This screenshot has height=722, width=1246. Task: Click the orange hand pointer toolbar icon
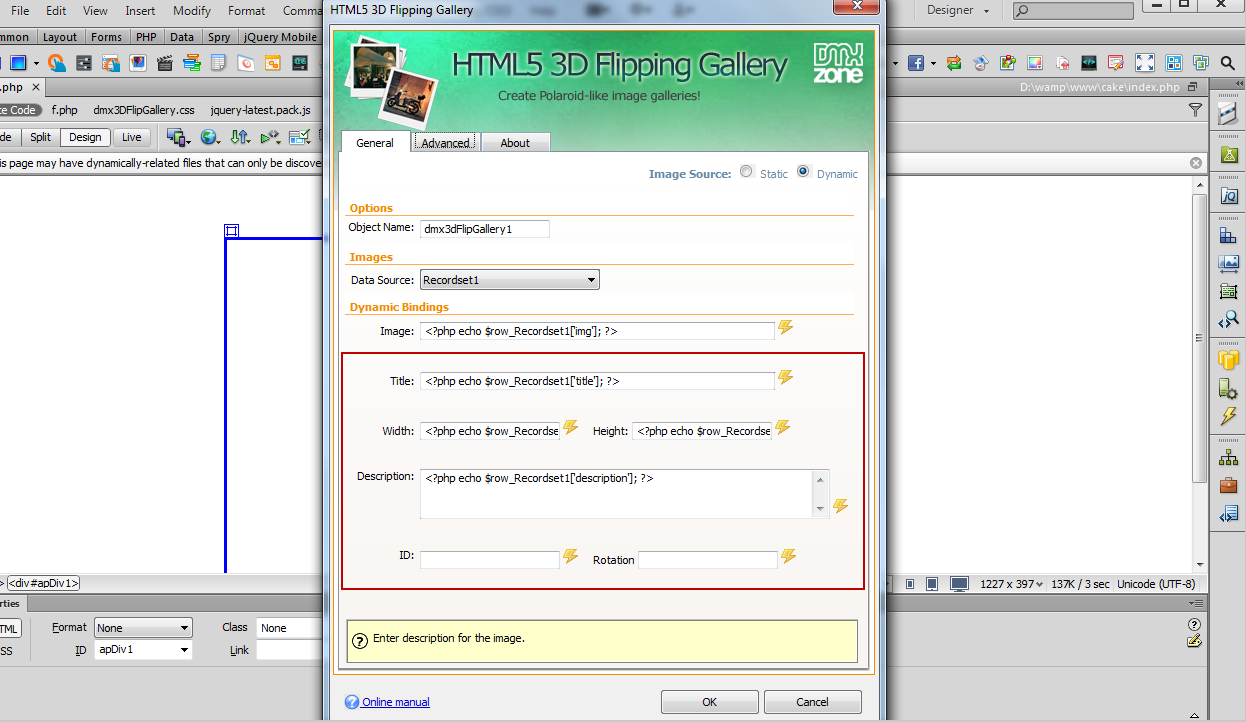pos(57,63)
